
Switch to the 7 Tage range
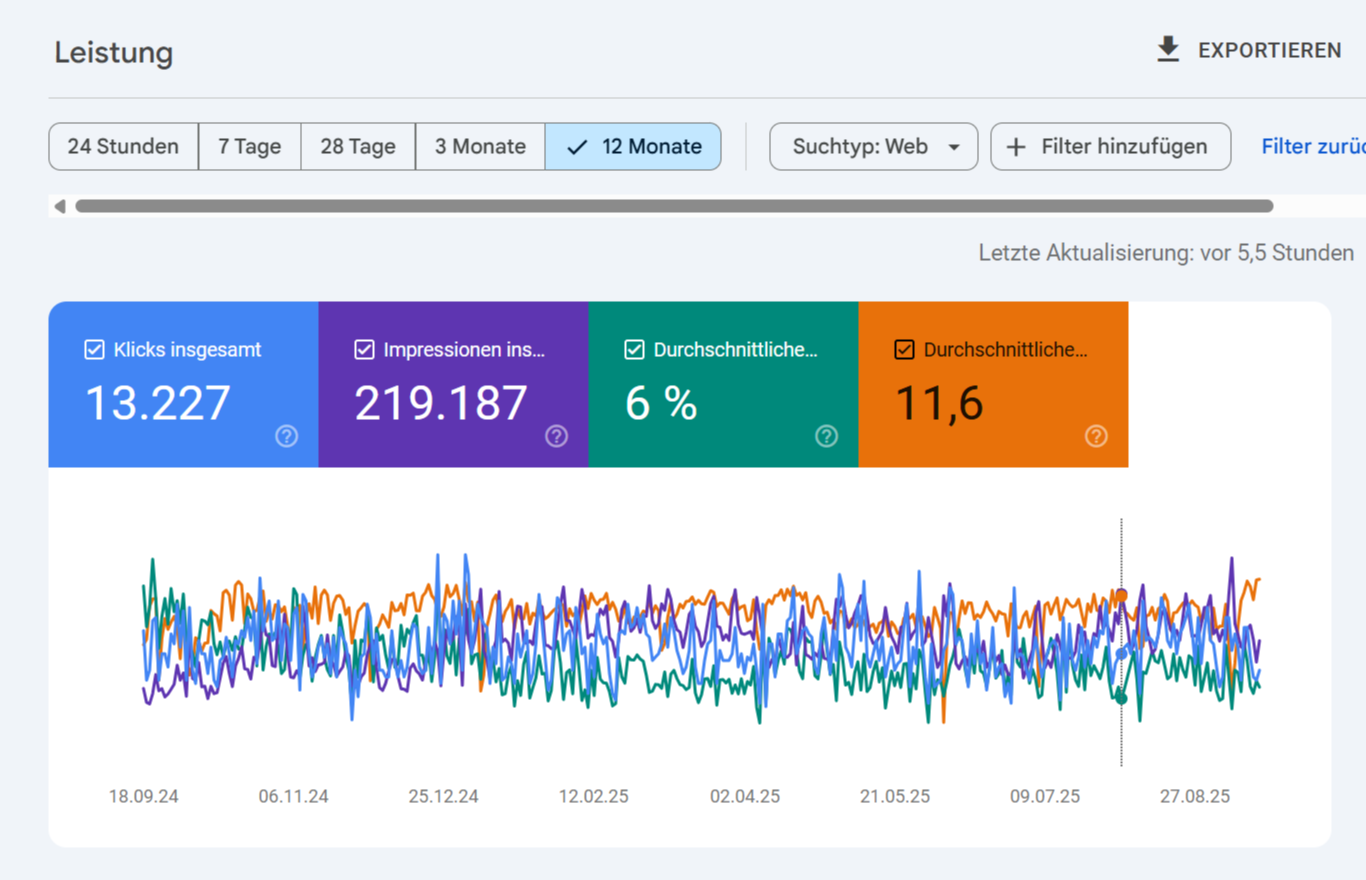point(249,147)
